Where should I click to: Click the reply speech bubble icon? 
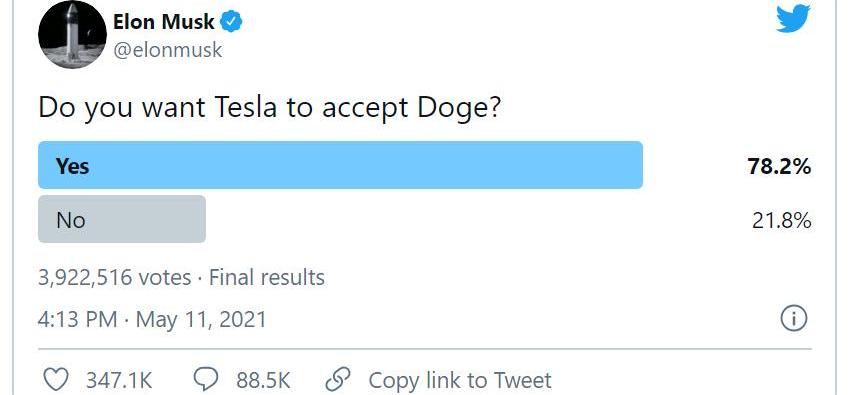[x=206, y=380]
